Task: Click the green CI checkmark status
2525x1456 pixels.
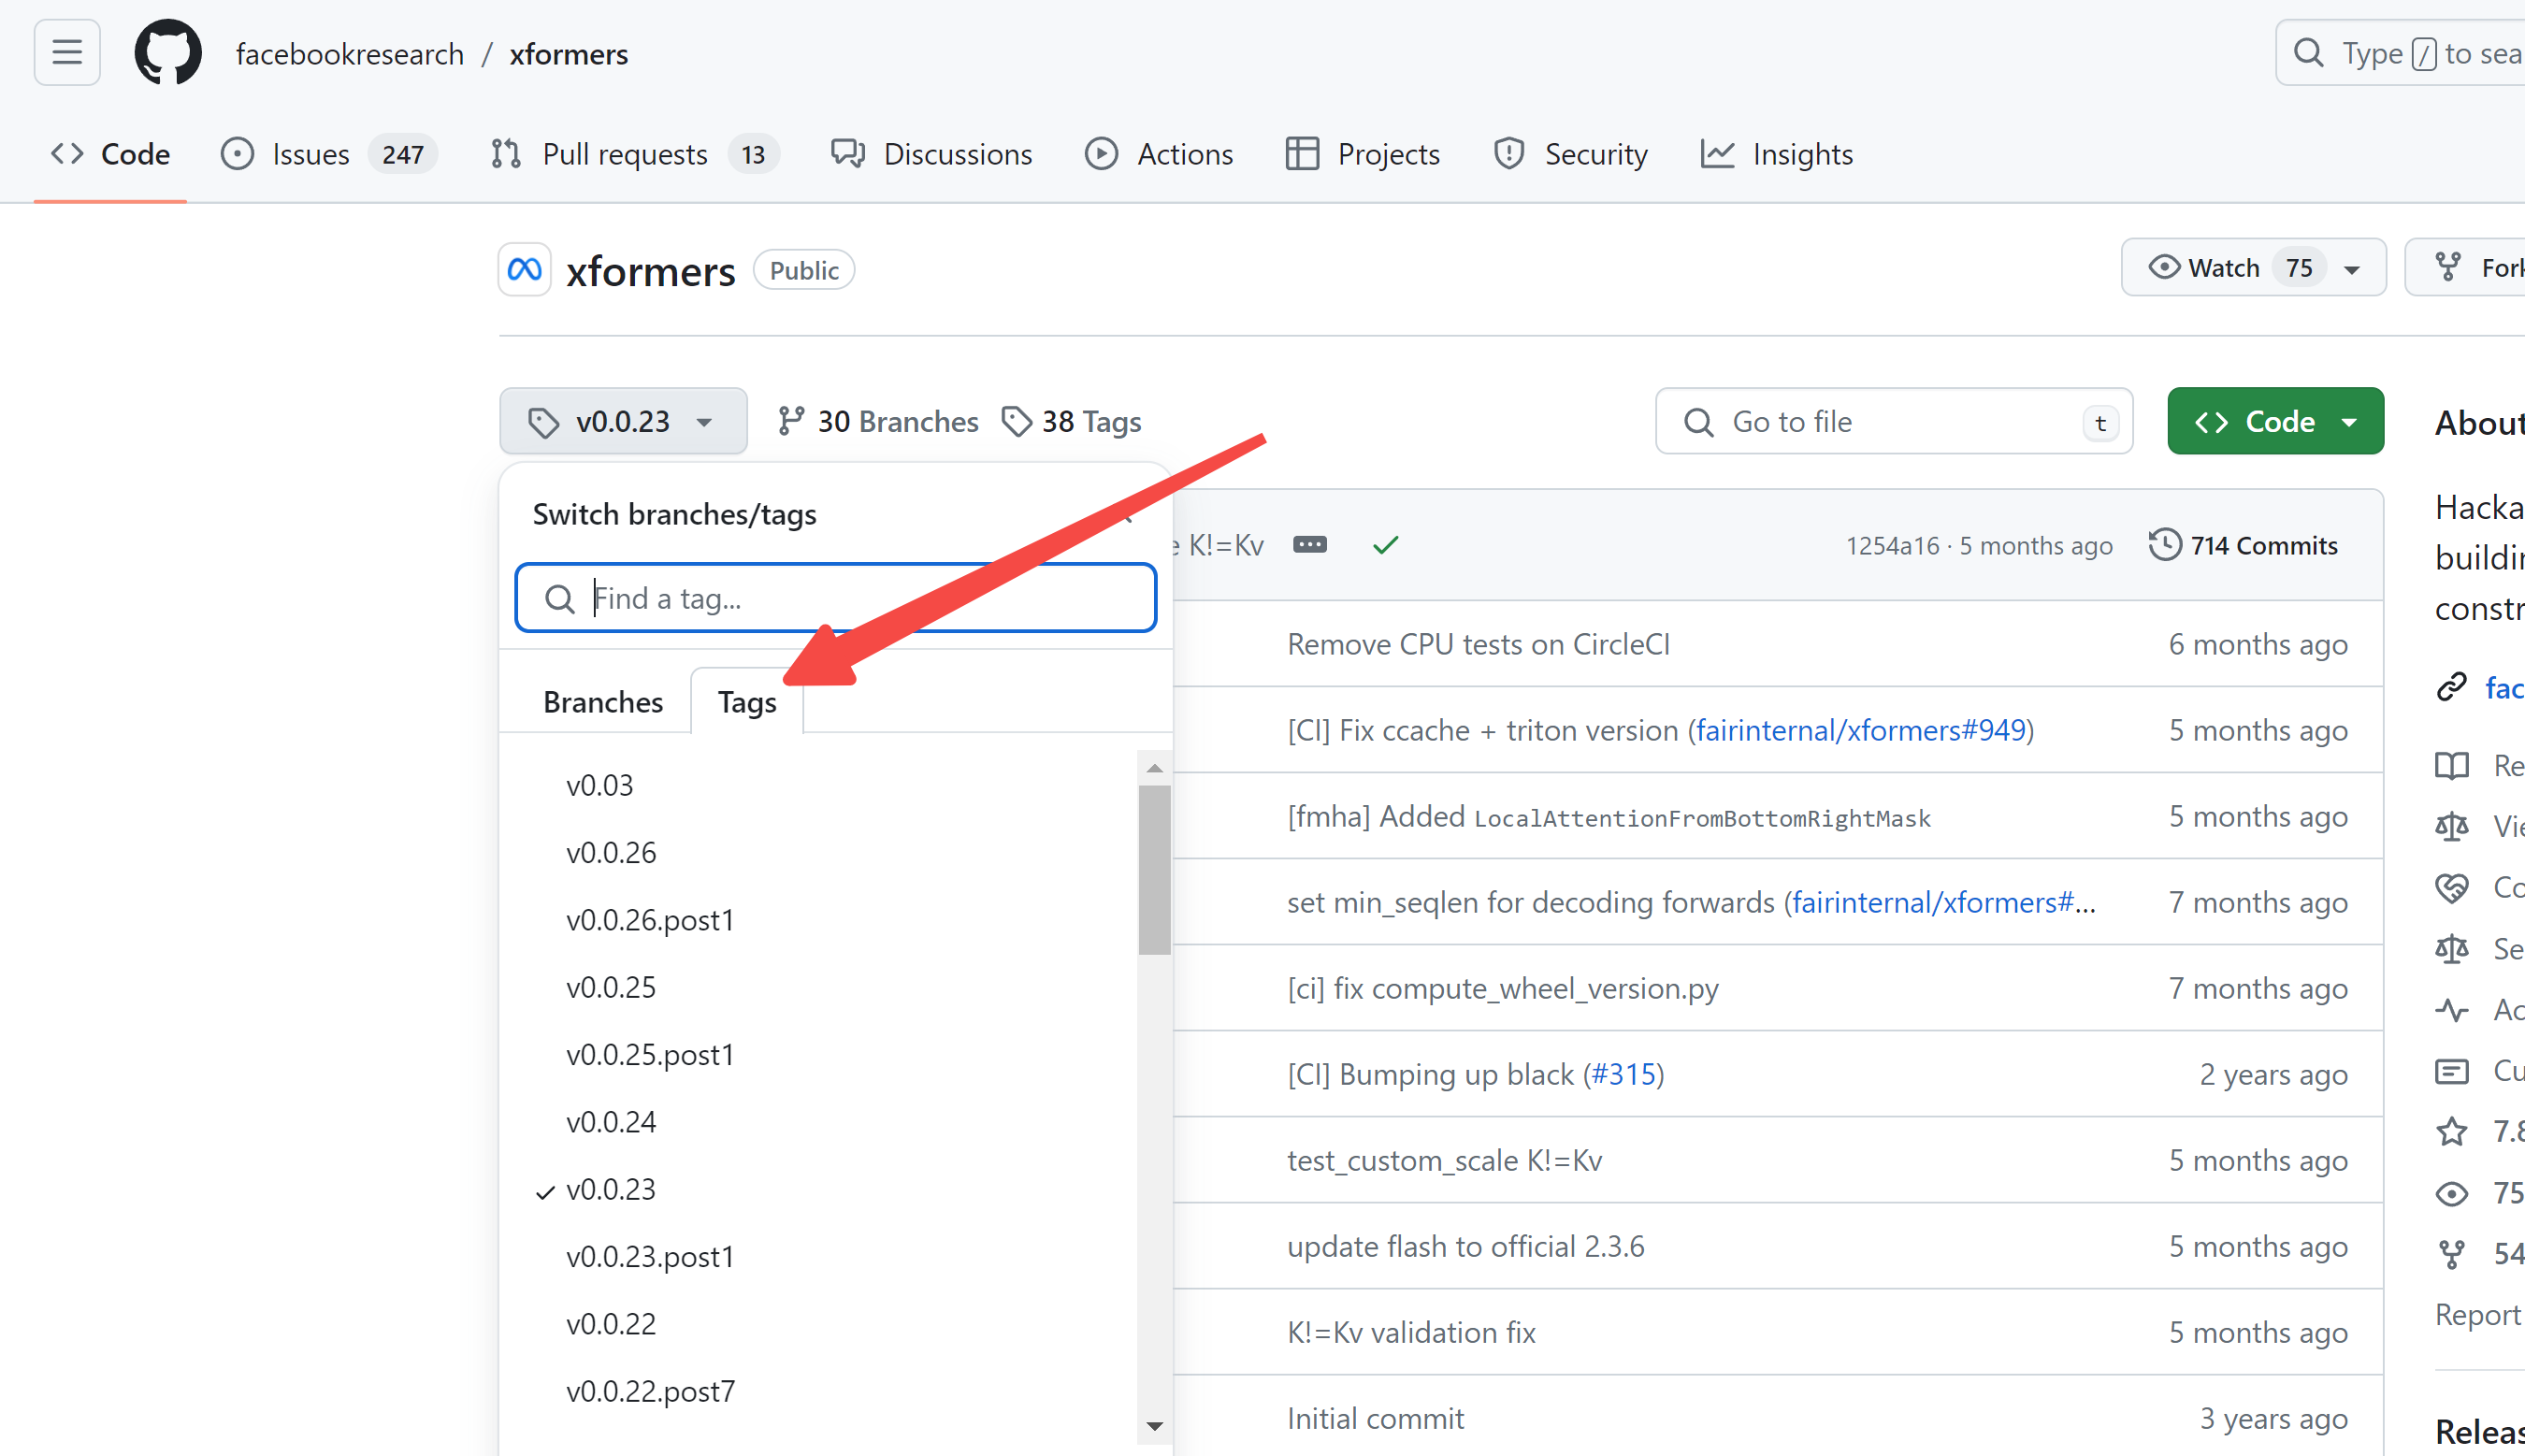Action: pos(1385,545)
